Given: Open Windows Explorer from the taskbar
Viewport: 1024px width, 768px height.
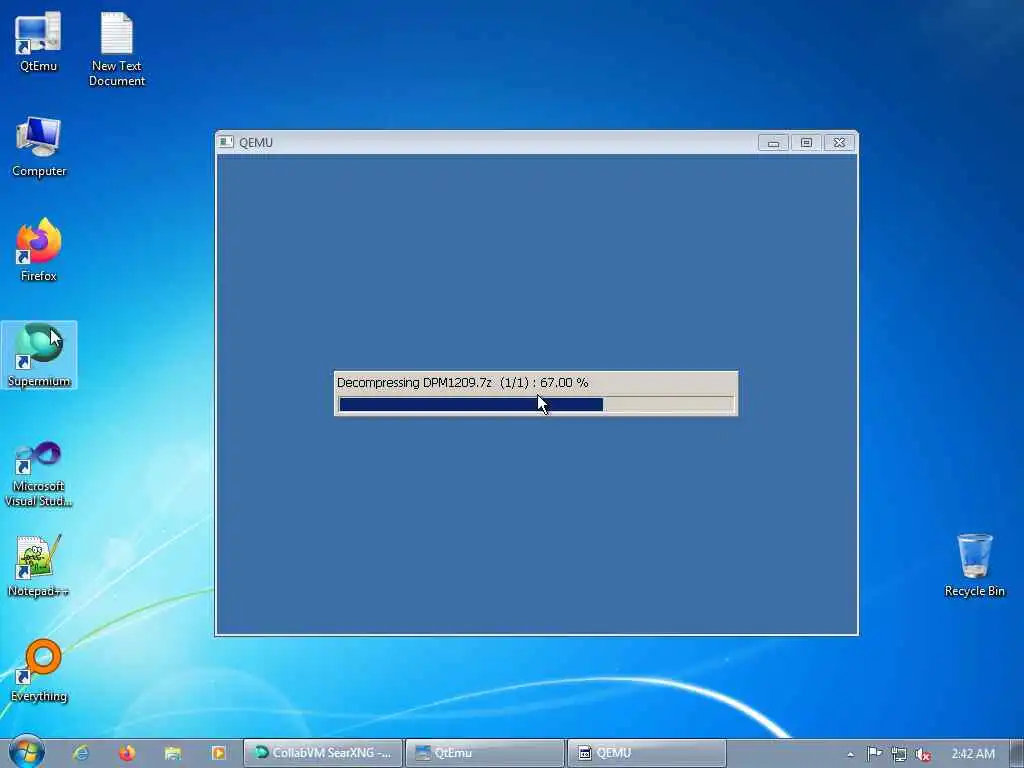Looking at the screenshot, I should click(172, 753).
